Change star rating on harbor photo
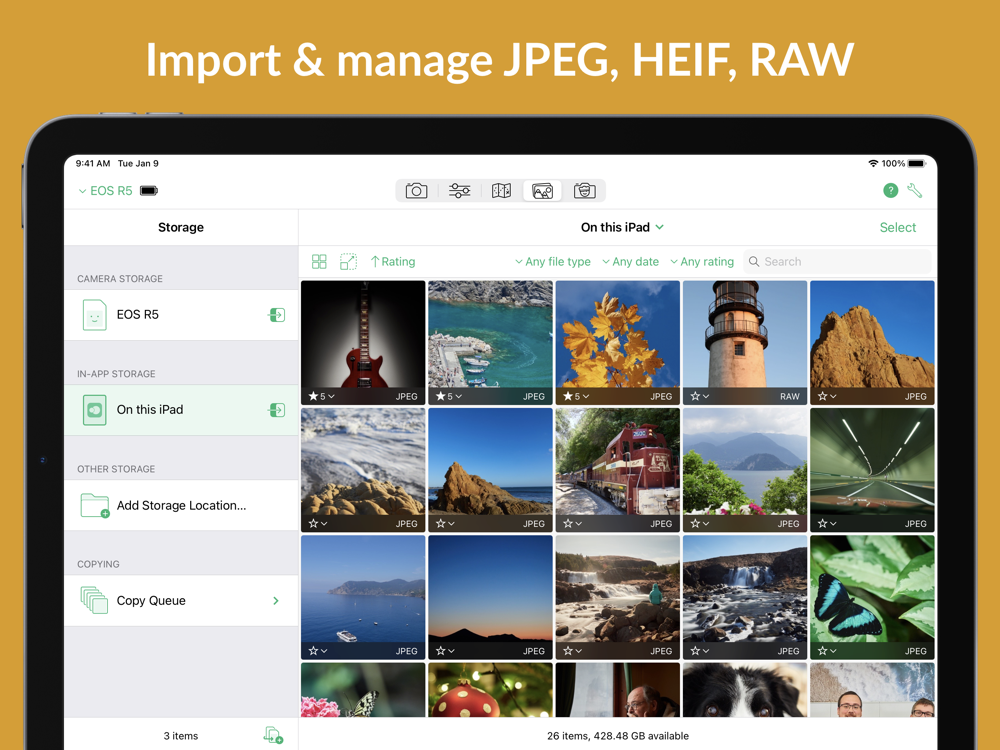This screenshot has width=1000, height=750. (x=449, y=396)
